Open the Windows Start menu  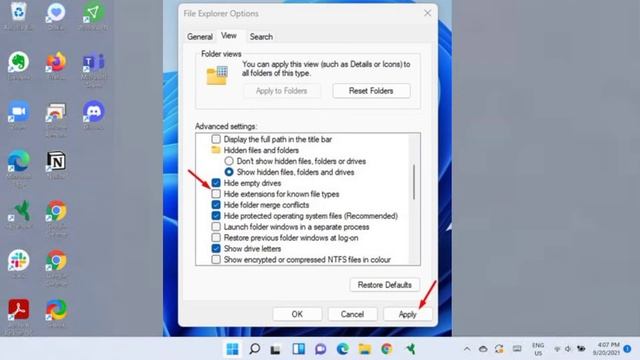click(232, 349)
